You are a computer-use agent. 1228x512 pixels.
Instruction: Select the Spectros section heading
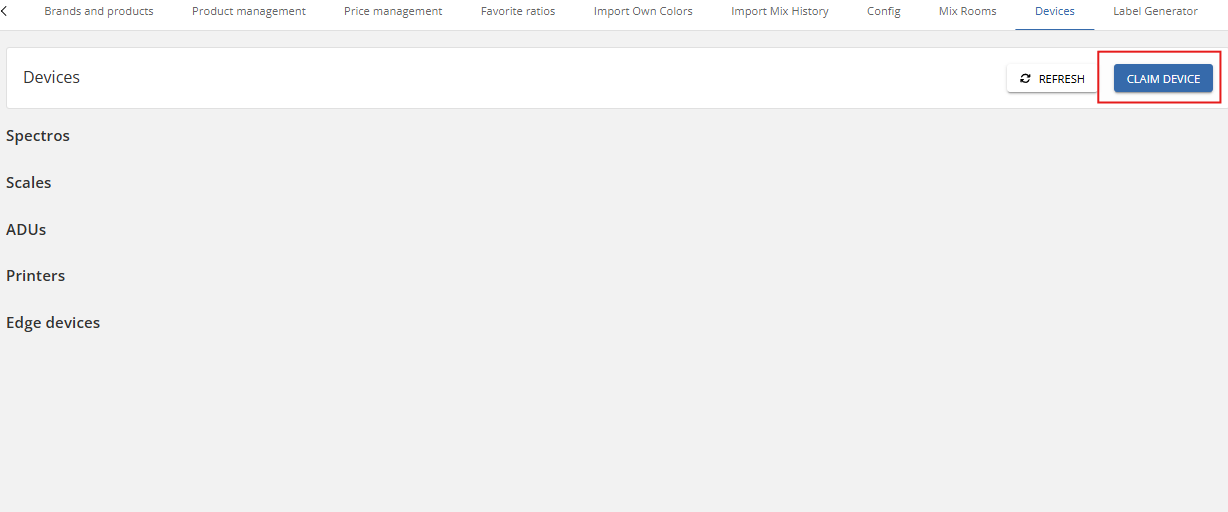tap(38, 136)
